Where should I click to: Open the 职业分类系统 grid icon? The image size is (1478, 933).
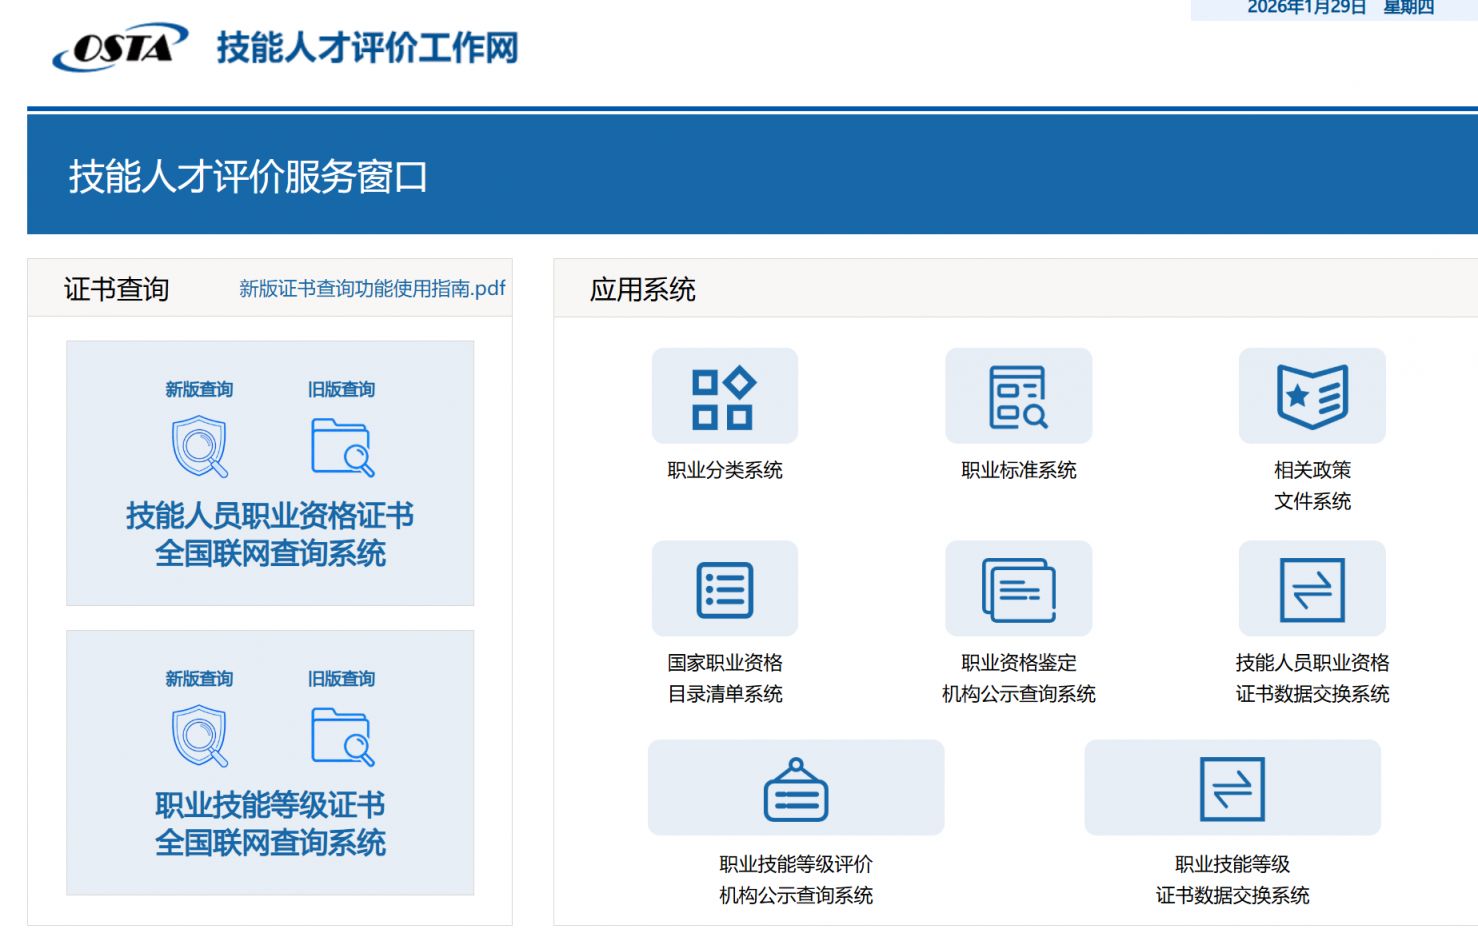[724, 397]
